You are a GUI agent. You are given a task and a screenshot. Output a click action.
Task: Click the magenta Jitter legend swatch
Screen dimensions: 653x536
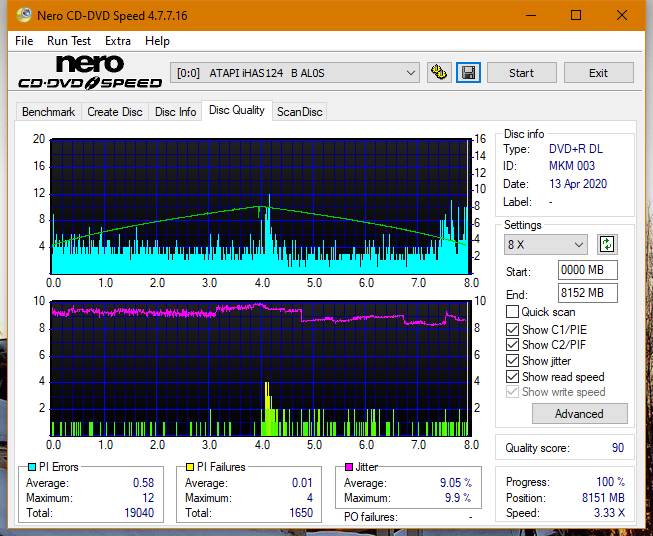349,467
